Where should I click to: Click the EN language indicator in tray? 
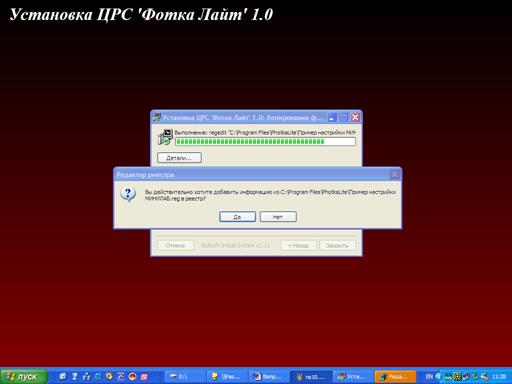pos(429,377)
